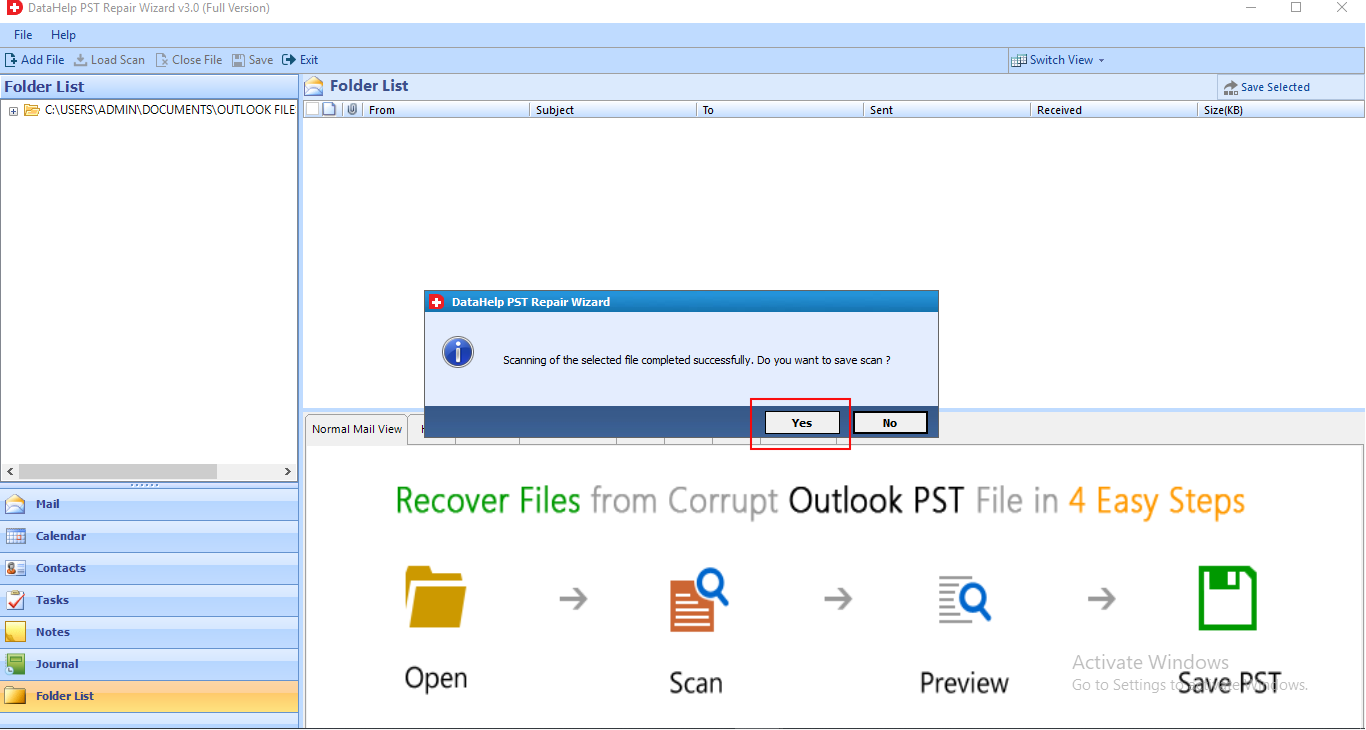Open the File menu
Screen dimensions: 1366x730
[23, 35]
